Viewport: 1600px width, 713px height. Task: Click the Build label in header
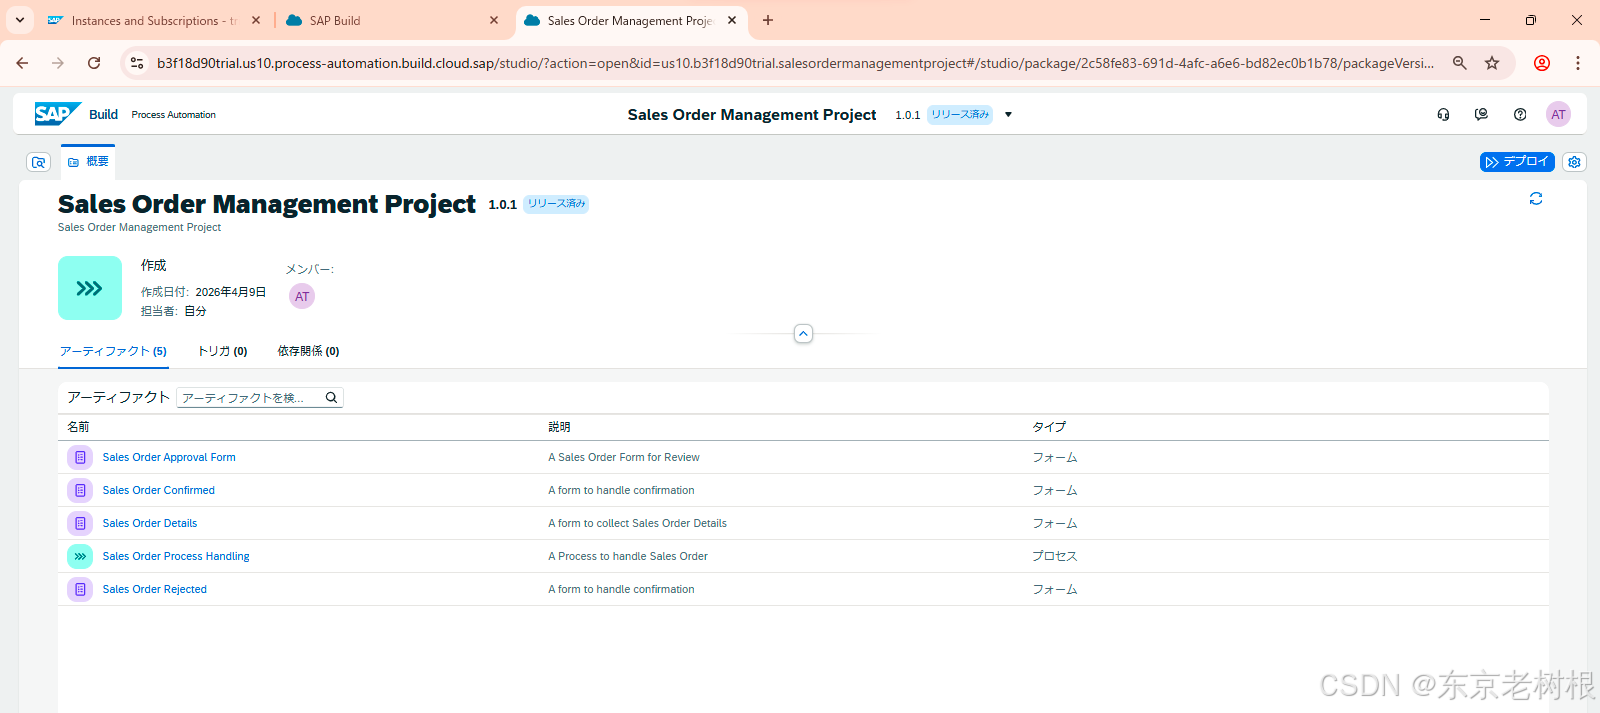(x=103, y=114)
